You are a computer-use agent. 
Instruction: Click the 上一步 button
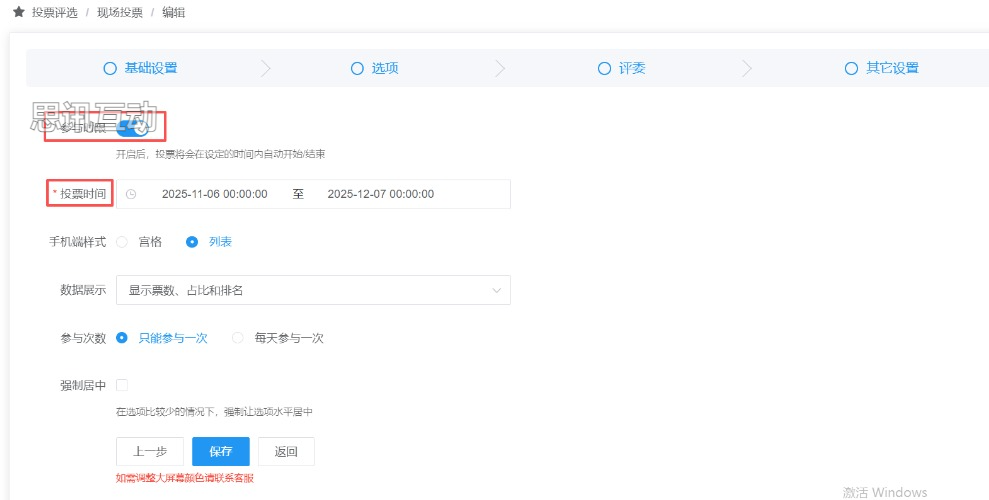pyautogui.click(x=150, y=452)
